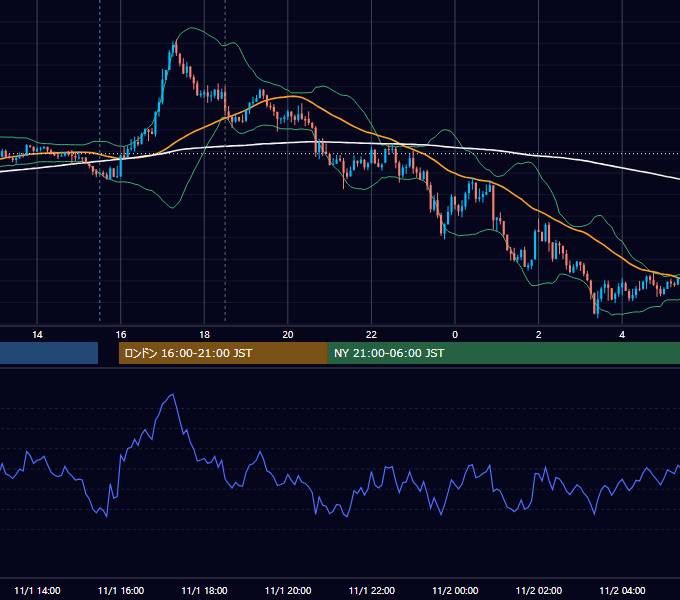Click the 11/1 22:00 date label
Screen dimensions: 680x600
click(x=372, y=590)
